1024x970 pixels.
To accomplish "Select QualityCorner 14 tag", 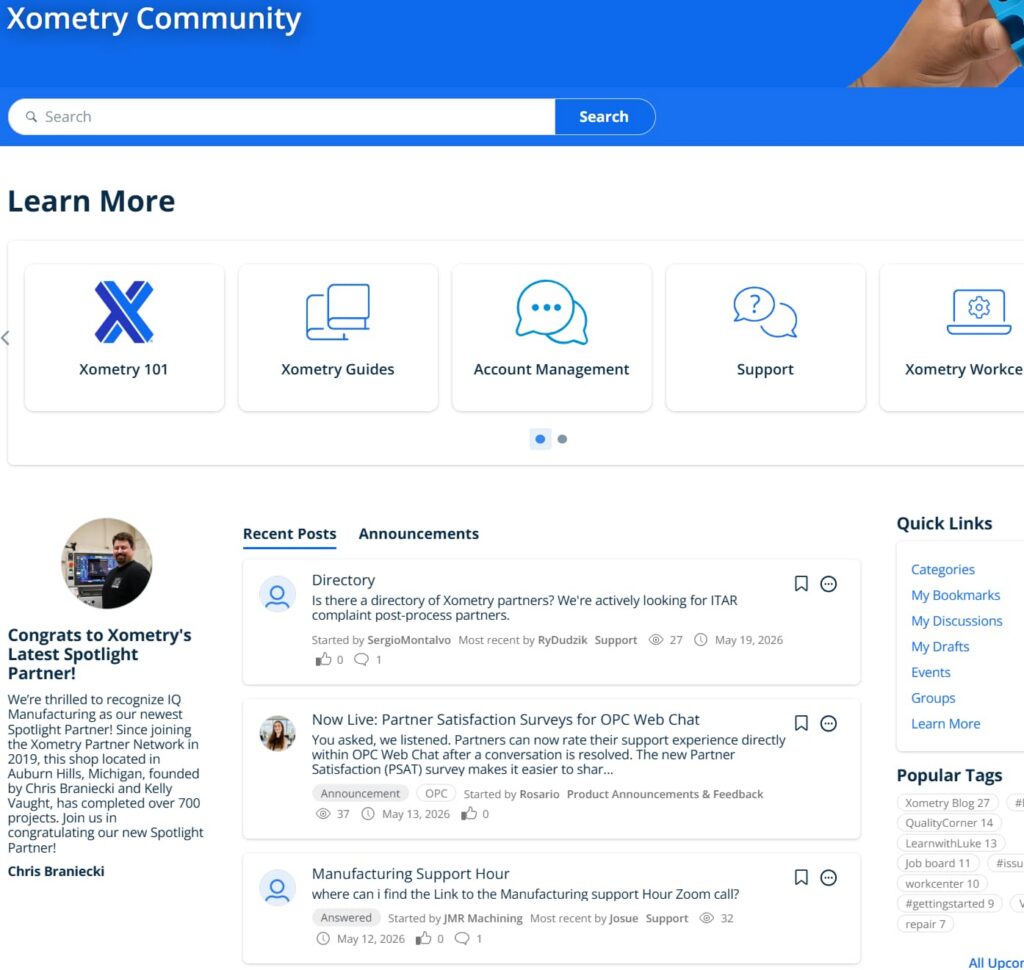I will [x=949, y=823].
